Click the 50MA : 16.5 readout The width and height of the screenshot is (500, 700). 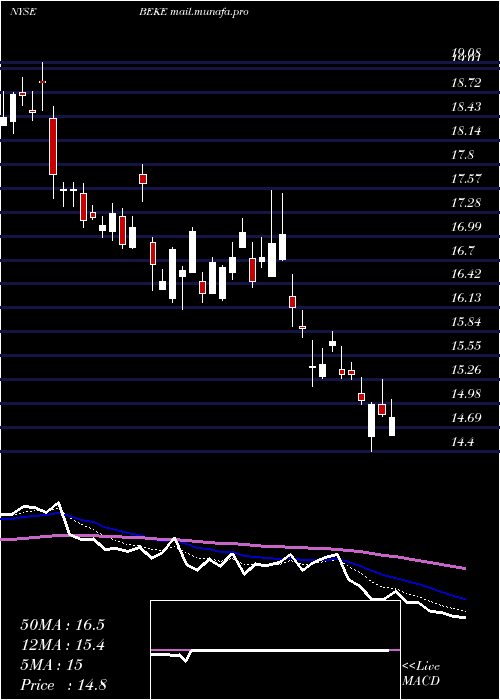62,625
